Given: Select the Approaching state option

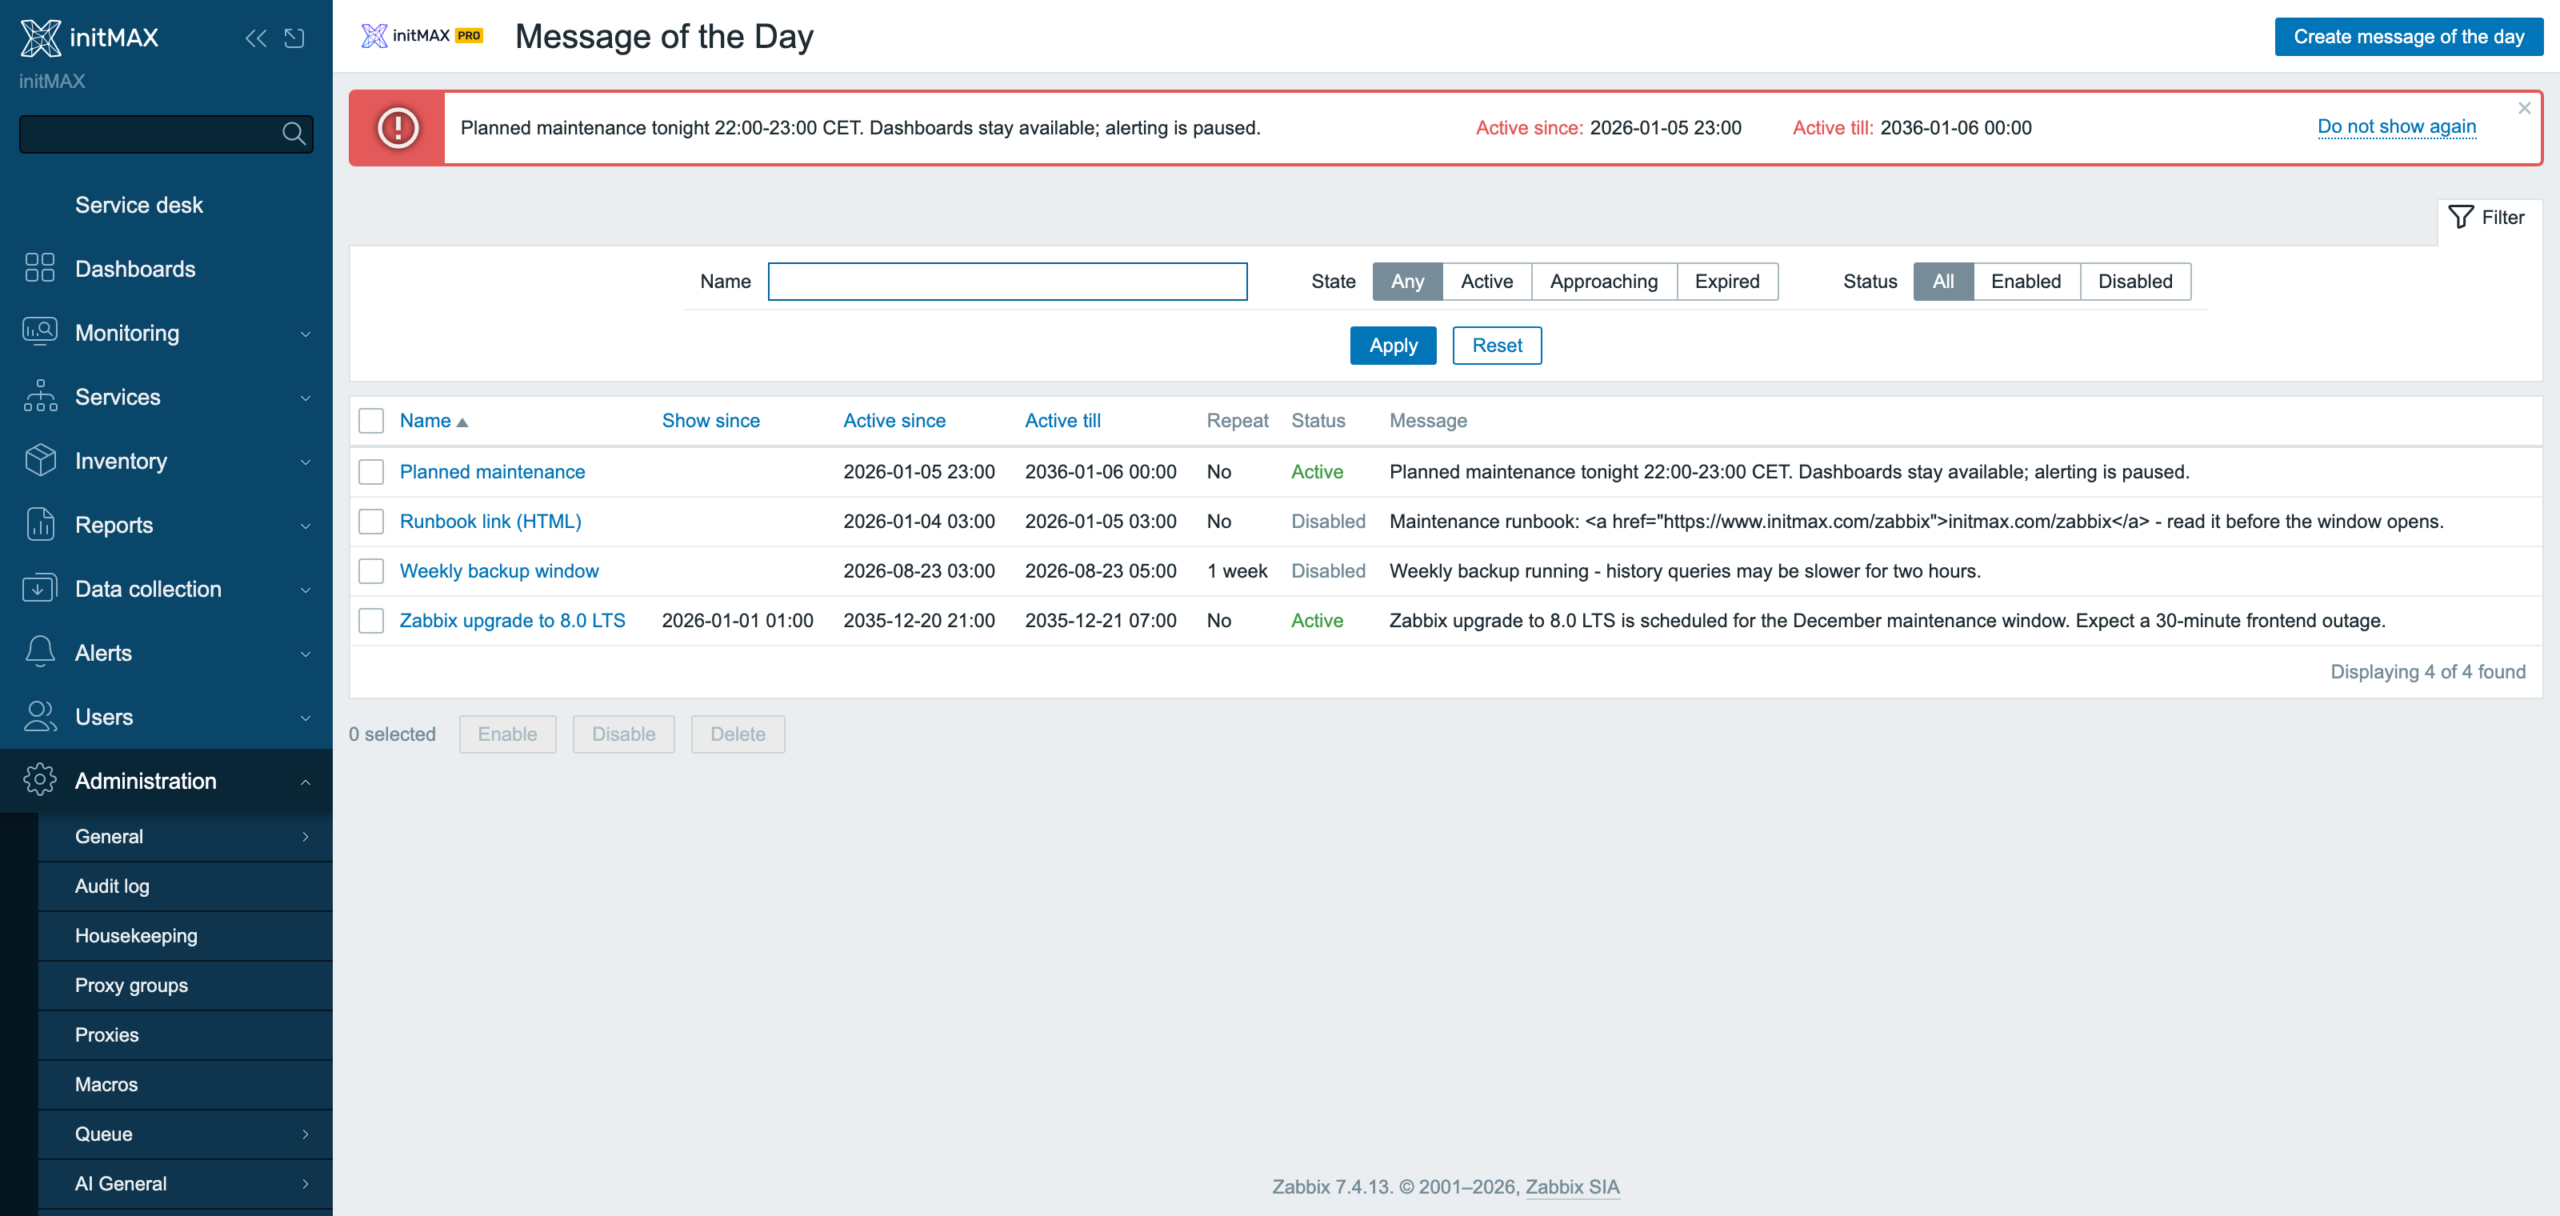Looking at the screenshot, I should click(x=1604, y=282).
